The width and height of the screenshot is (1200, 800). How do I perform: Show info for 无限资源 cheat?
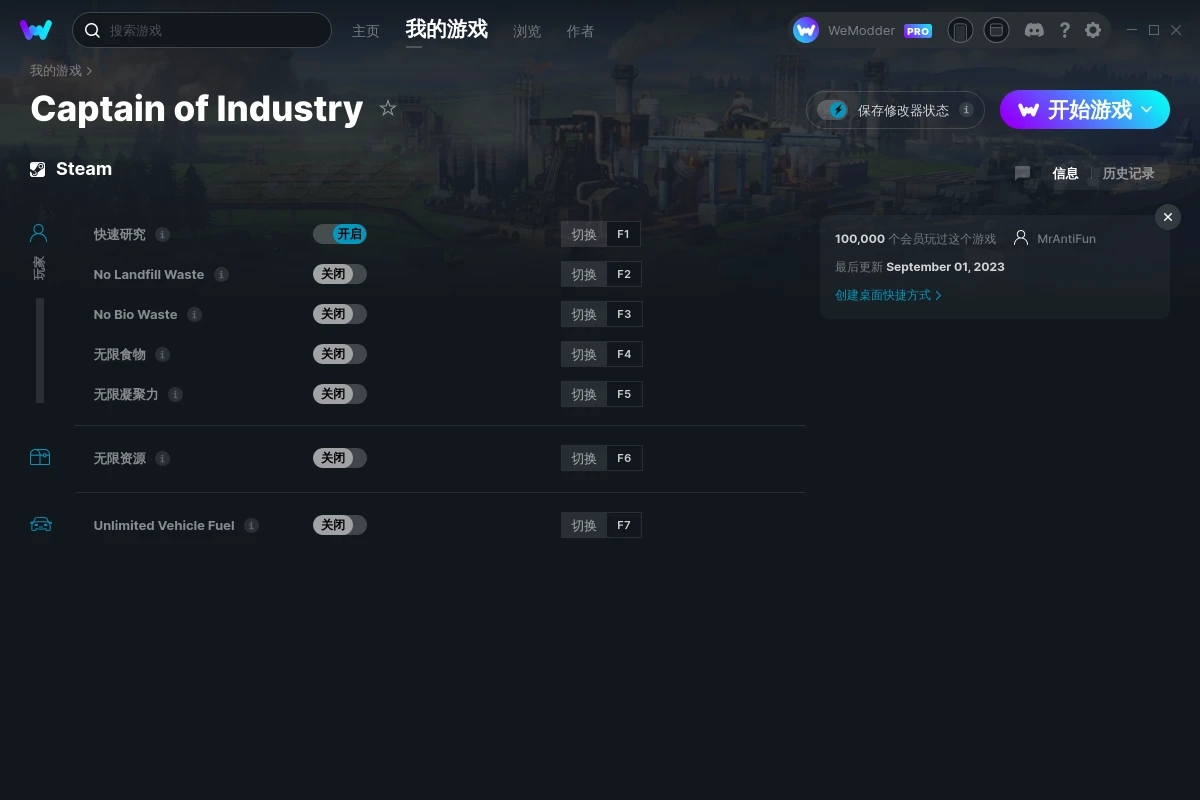[x=162, y=458]
